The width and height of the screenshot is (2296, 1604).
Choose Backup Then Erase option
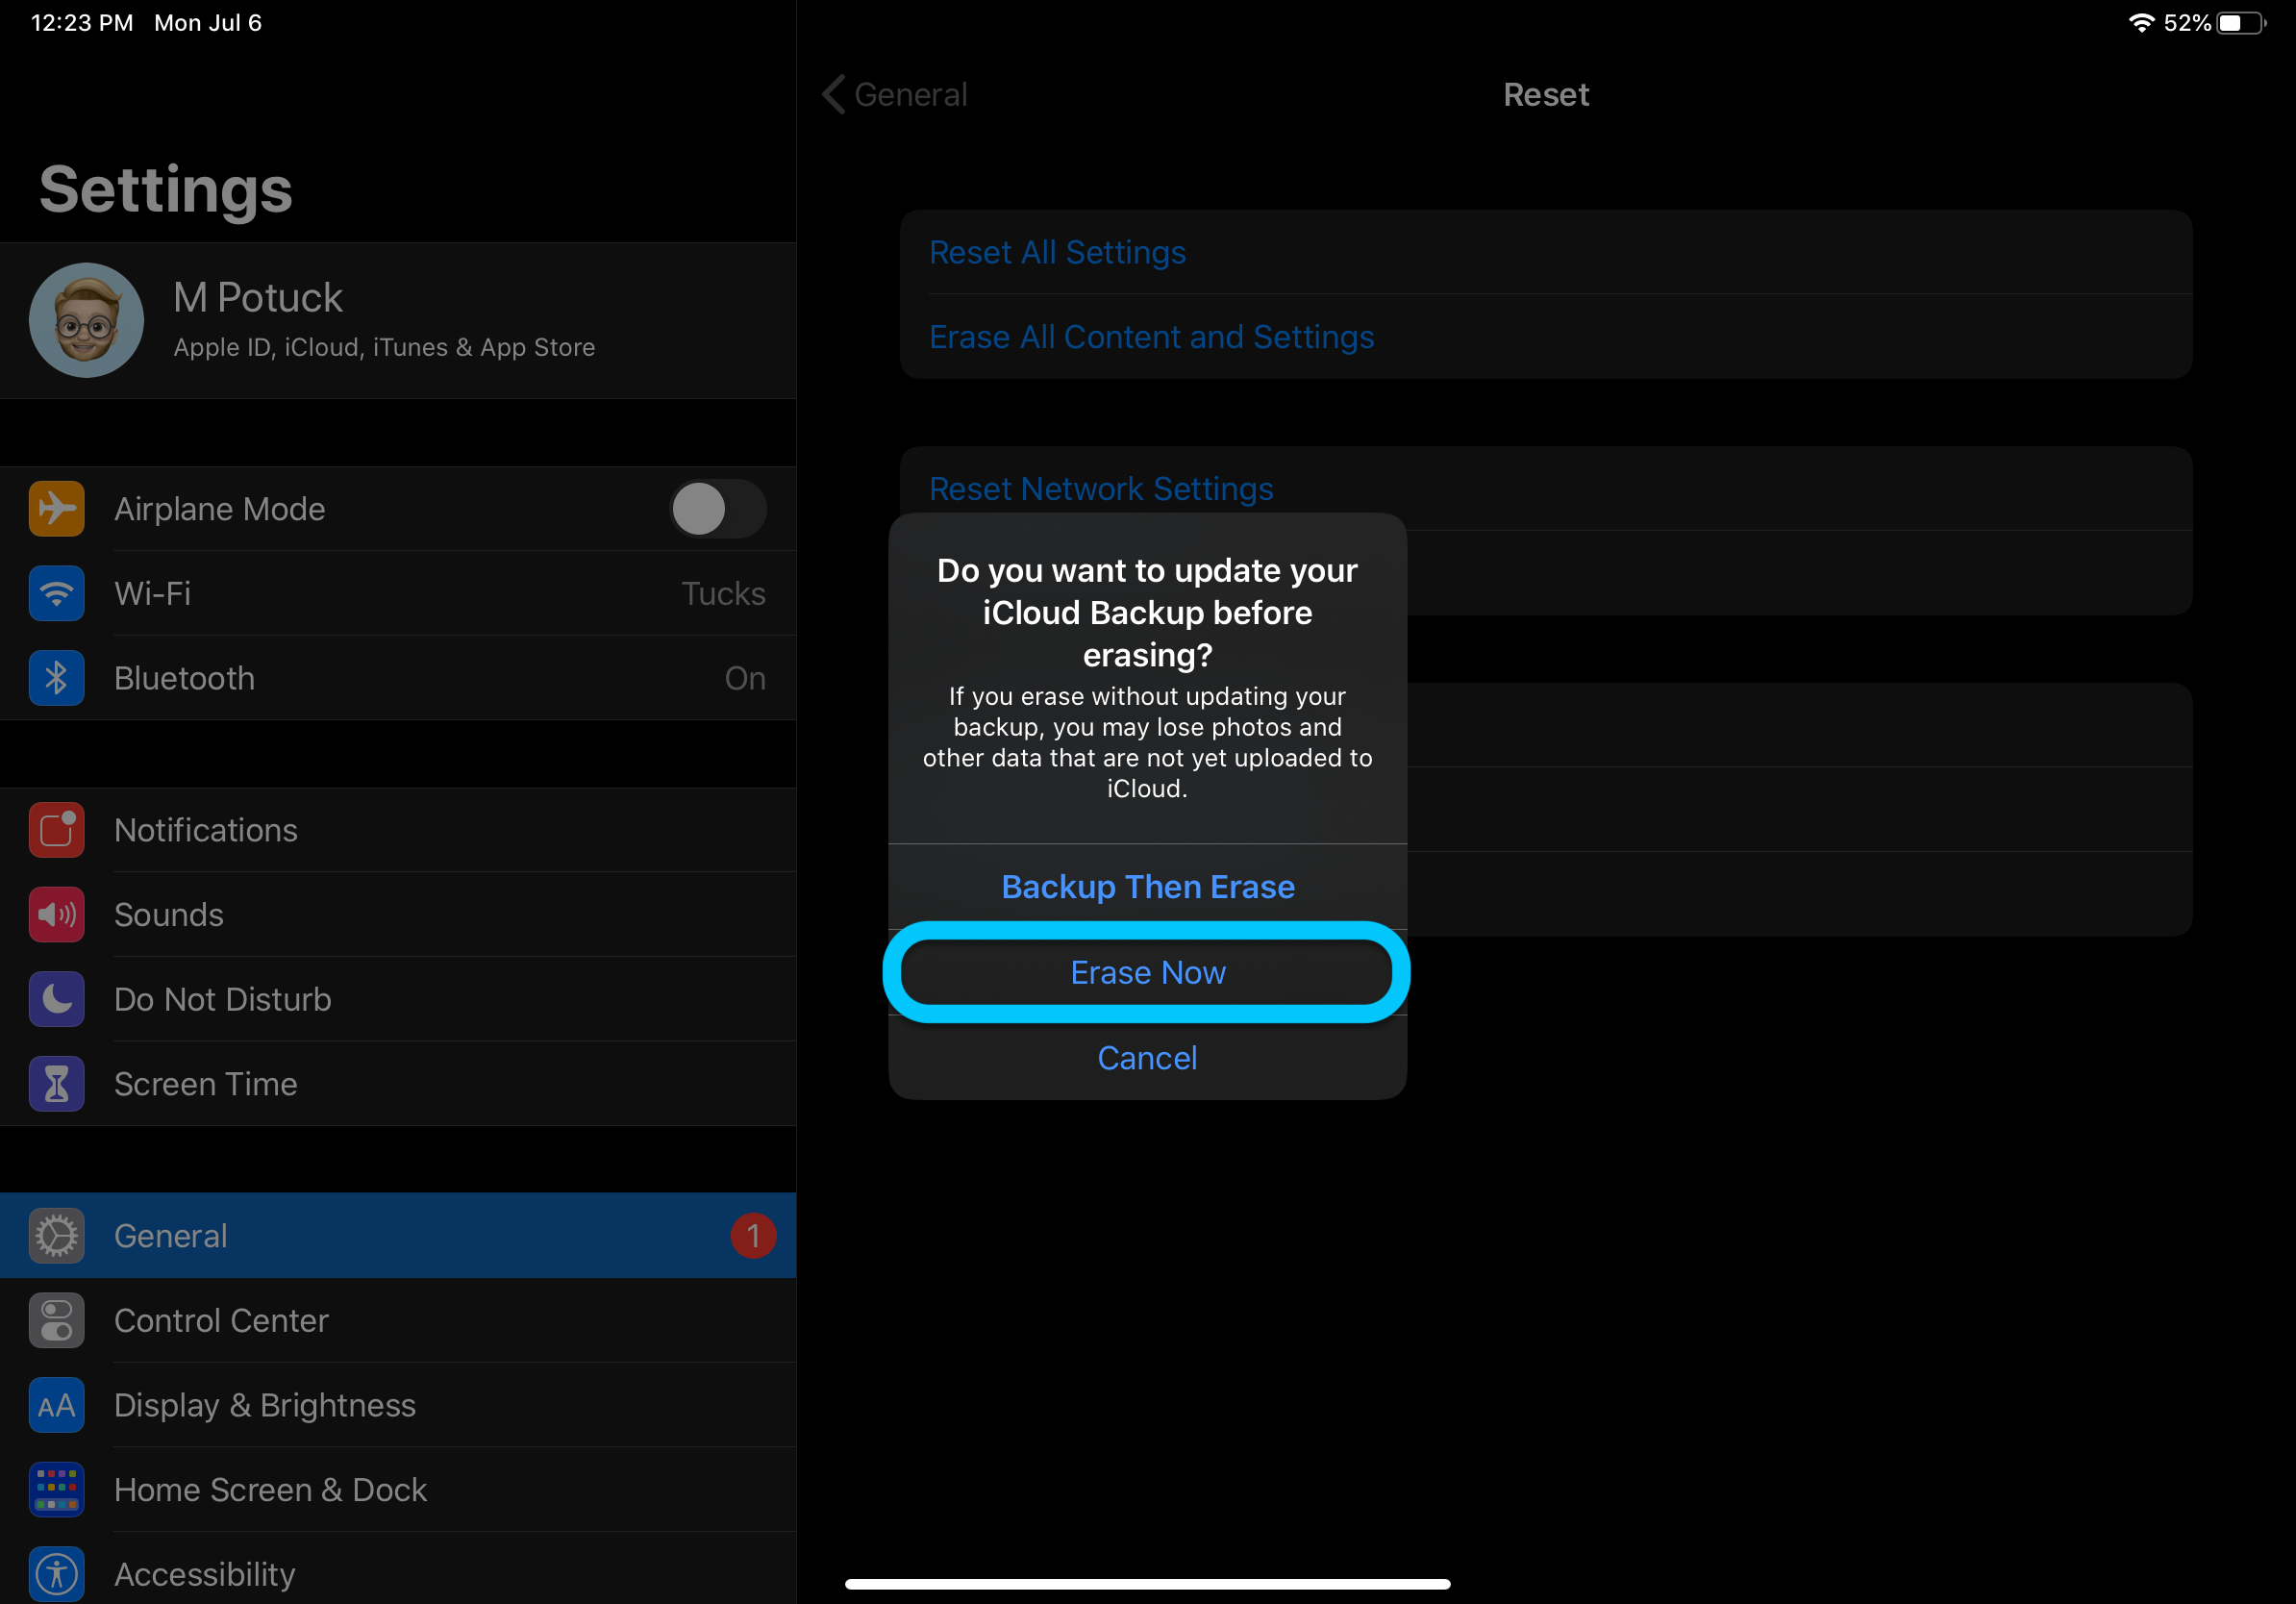point(1147,886)
